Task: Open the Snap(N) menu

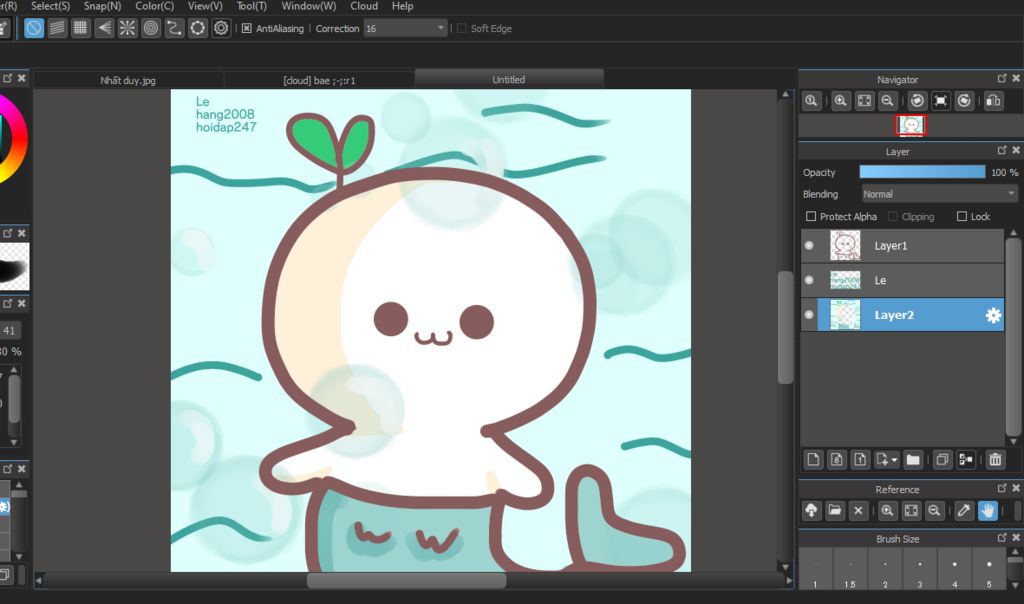Action: coord(103,6)
